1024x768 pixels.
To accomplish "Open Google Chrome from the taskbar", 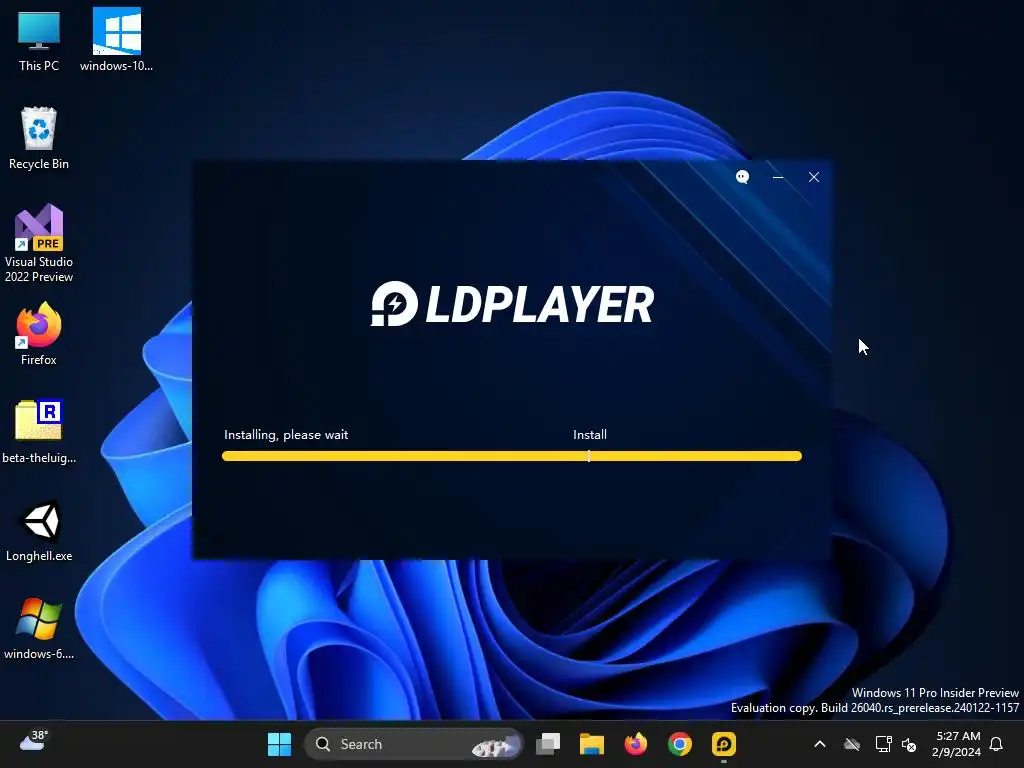I will pyautogui.click(x=680, y=744).
